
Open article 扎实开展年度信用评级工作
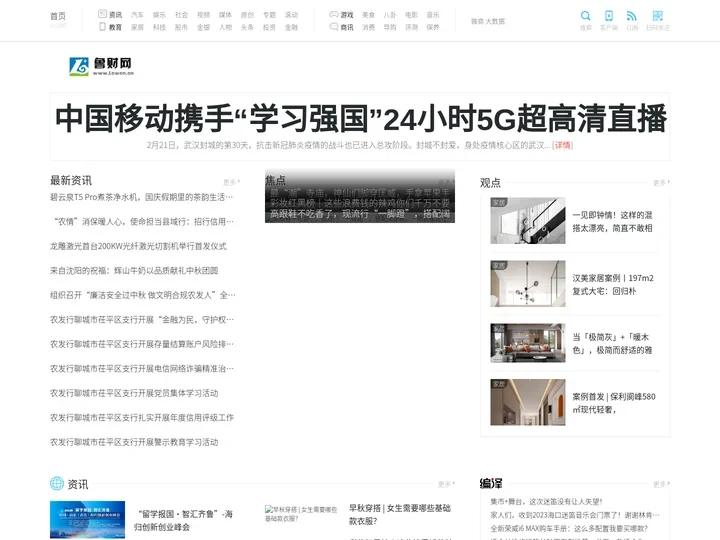coord(142,417)
